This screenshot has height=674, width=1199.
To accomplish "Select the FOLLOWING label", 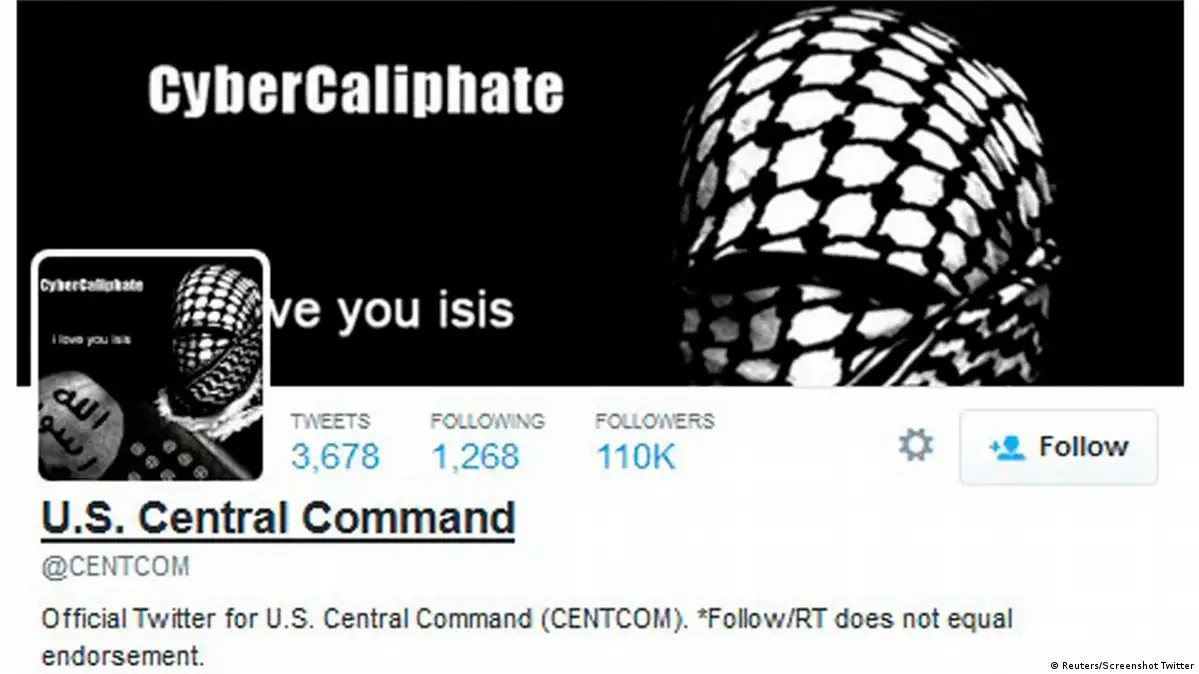I will coord(487,421).
